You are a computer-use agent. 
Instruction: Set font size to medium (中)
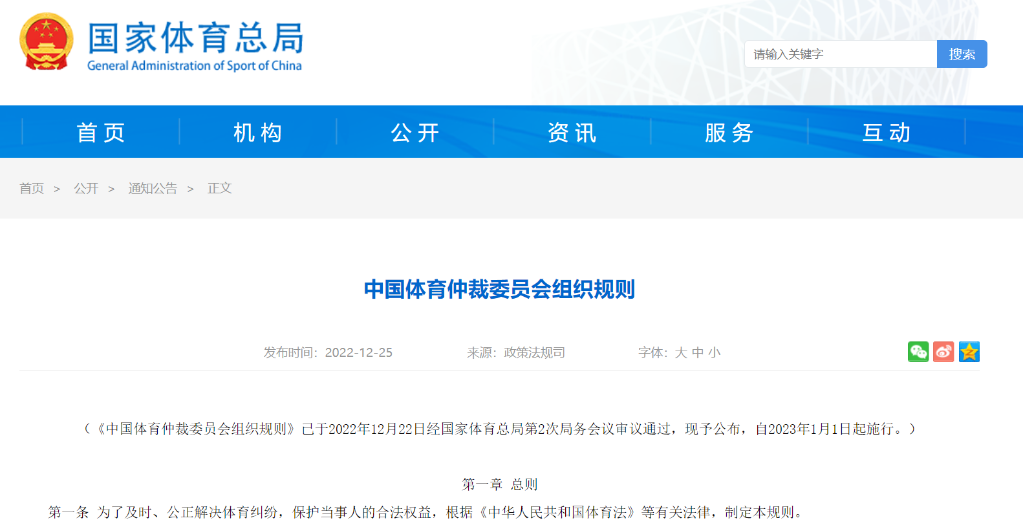698,353
